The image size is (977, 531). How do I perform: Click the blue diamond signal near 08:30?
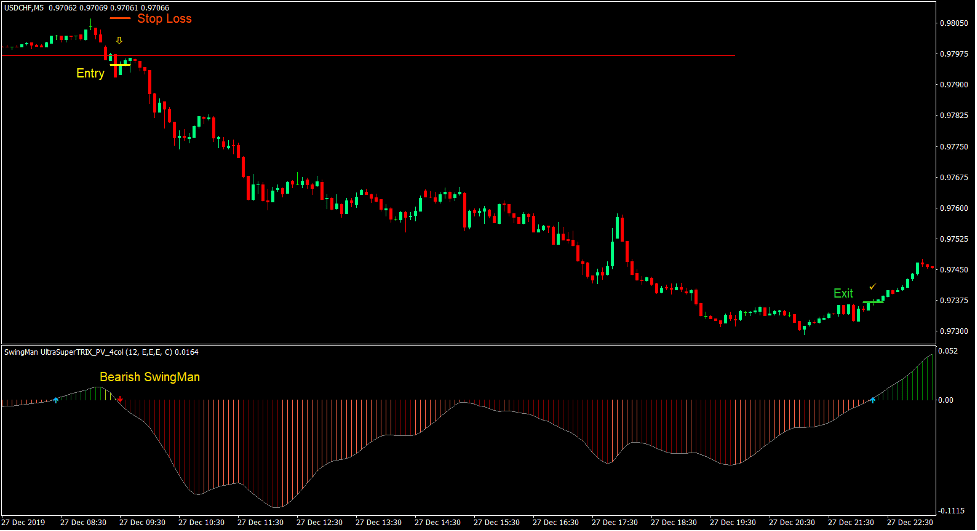[56, 399]
